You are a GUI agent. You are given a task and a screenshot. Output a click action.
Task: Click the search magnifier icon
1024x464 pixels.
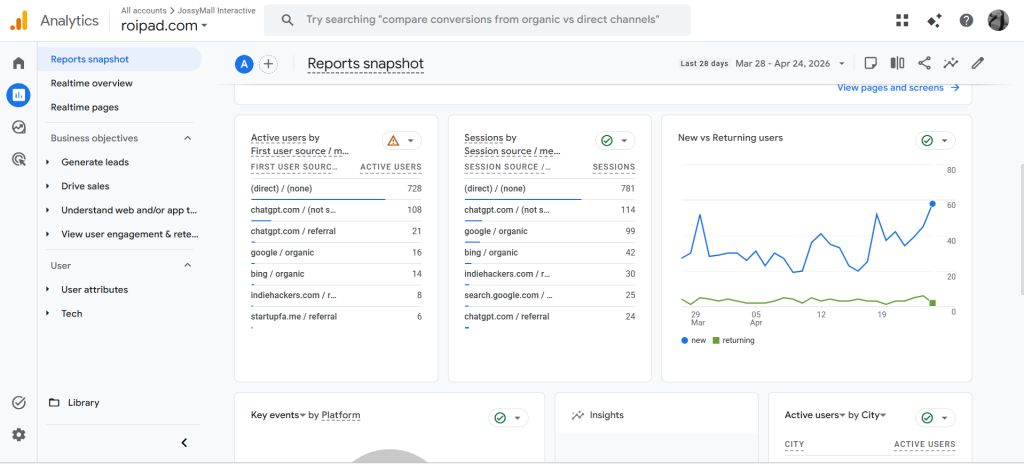pyautogui.click(x=287, y=20)
